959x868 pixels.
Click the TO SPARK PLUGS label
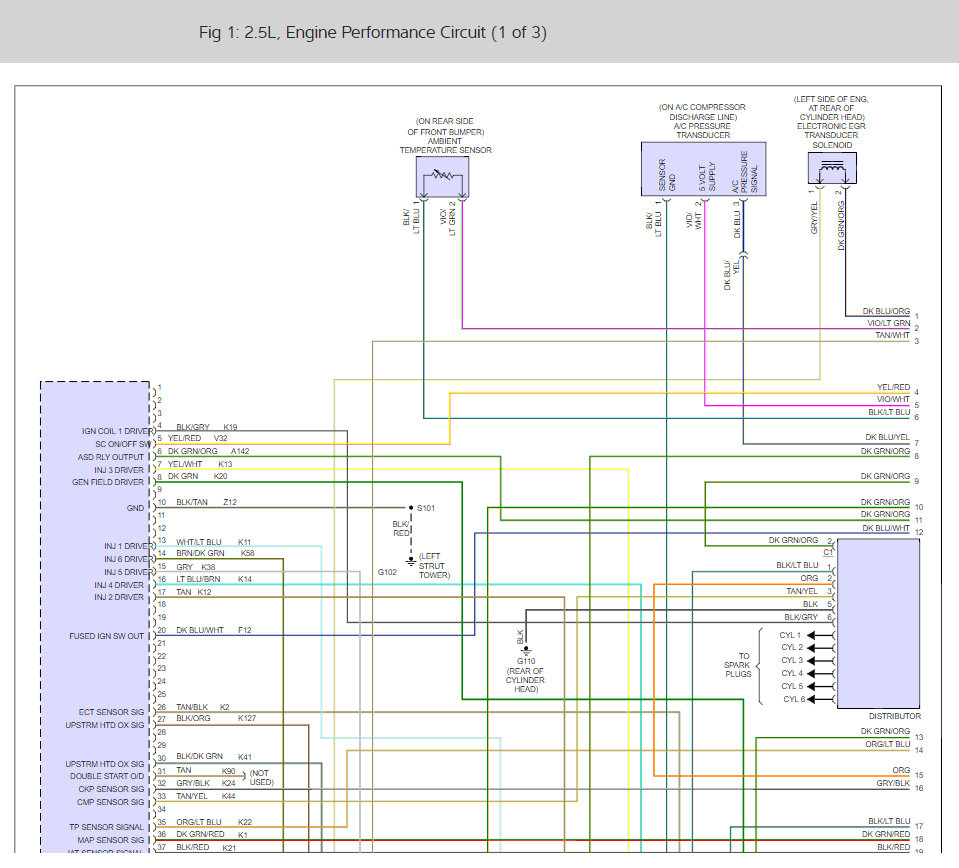click(738, 665)
